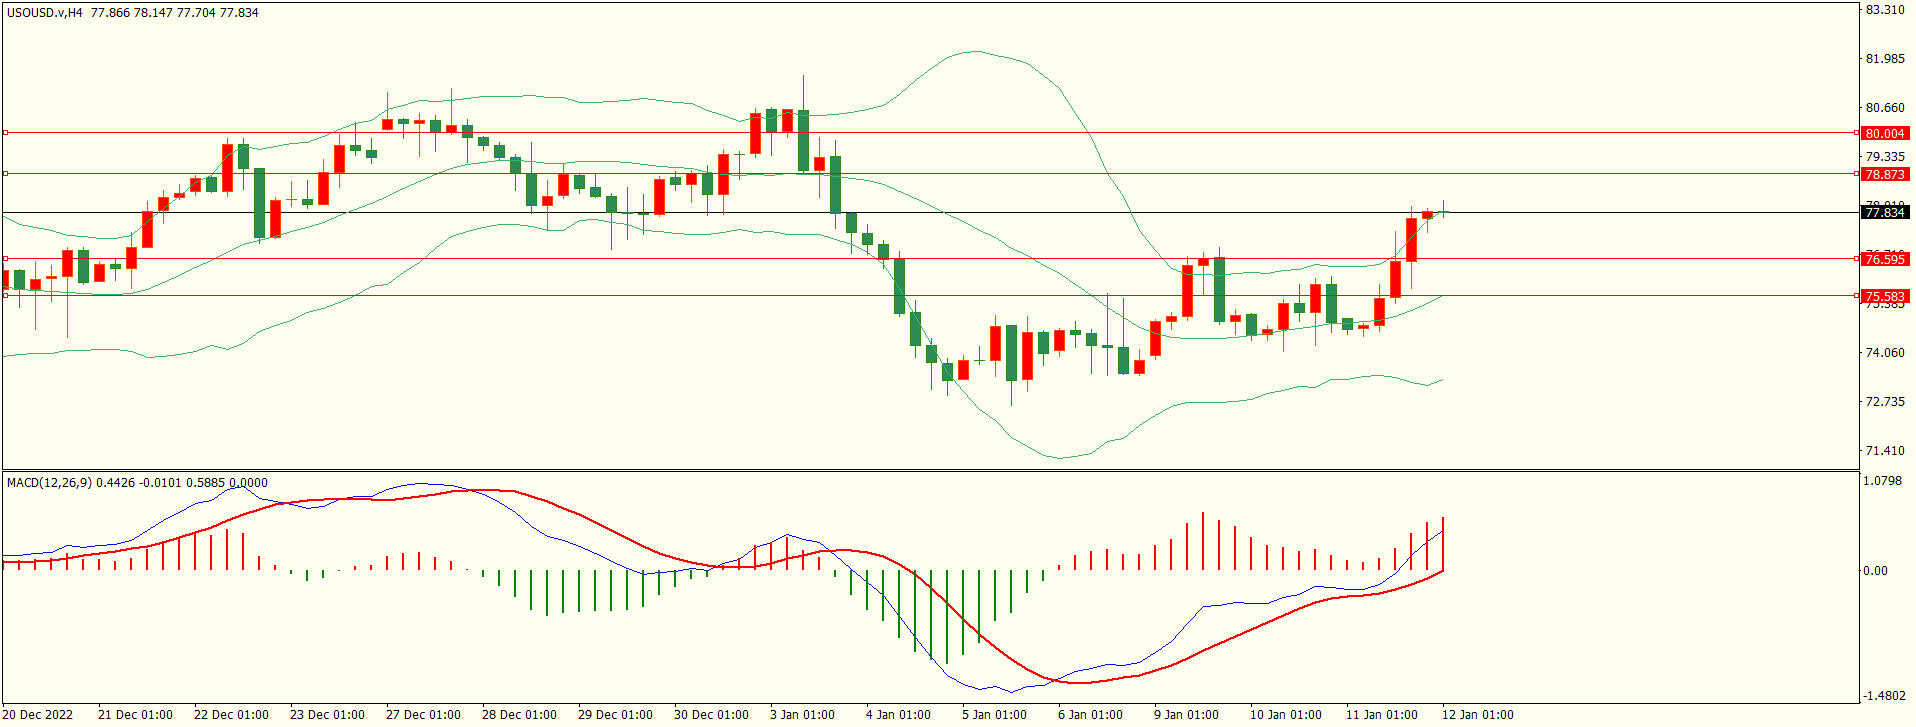Viewport: 1916px width, 727px height.
Task: Select the red 76.595 price level tag
Action: click(x=1884, y=259)
